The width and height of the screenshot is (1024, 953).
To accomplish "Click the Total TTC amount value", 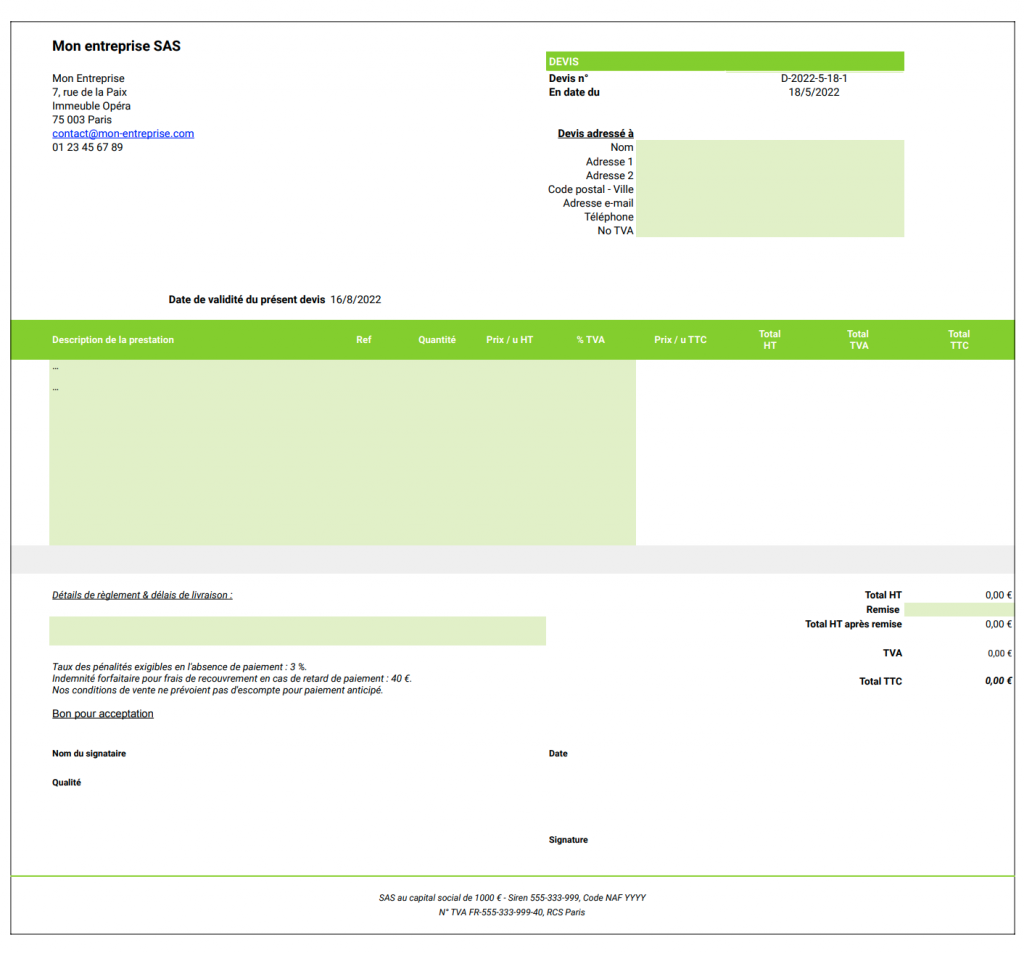I will (x=998, y=681).
